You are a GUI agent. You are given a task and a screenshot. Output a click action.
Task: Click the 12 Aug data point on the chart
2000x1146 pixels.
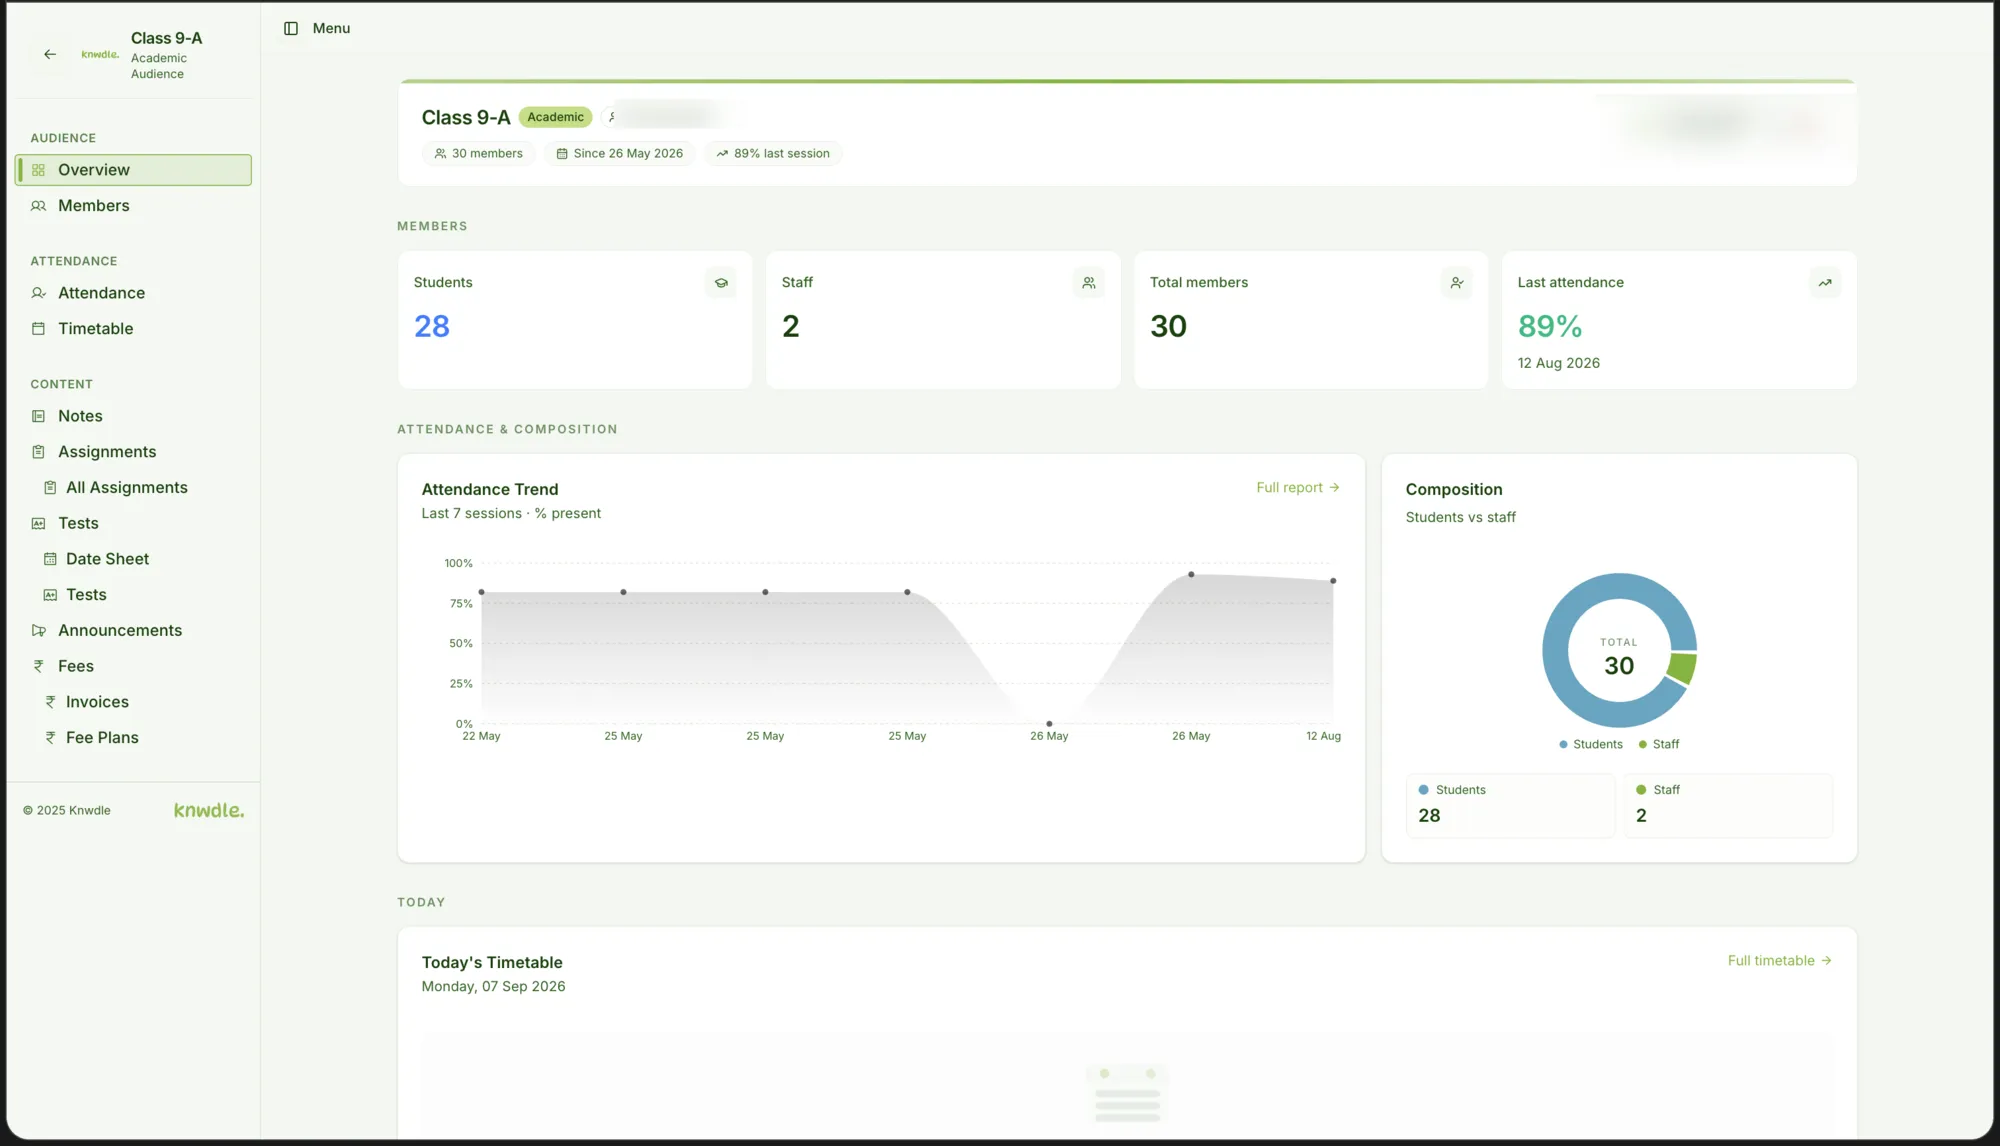1333,581
